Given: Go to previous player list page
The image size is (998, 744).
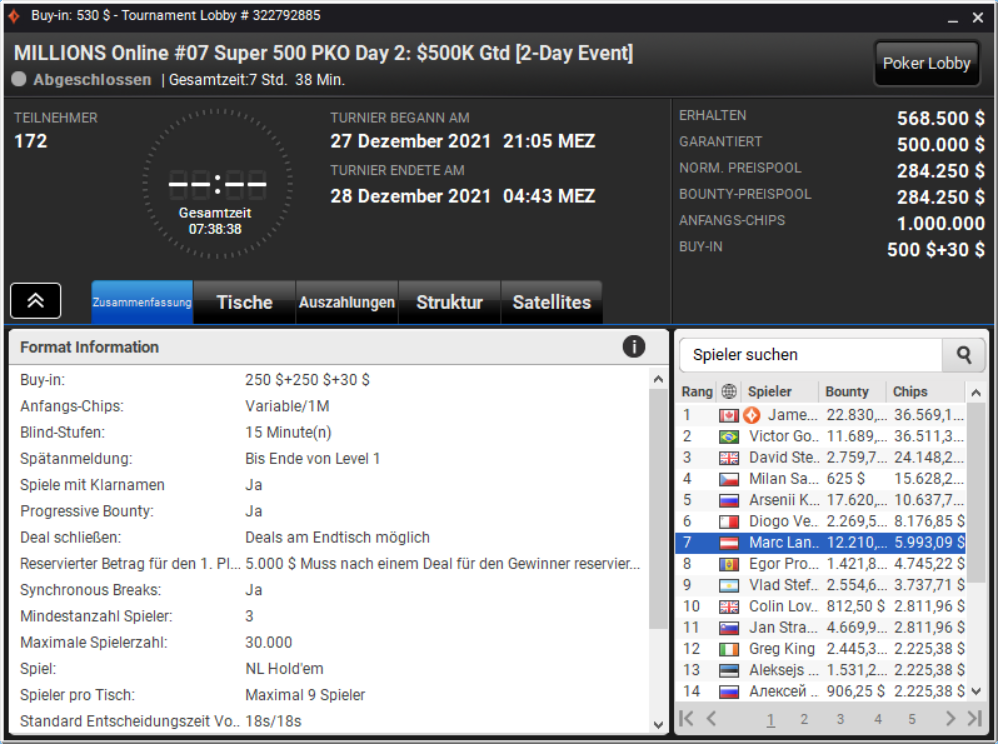Looking at the screenshot, I should coord(712,719).
